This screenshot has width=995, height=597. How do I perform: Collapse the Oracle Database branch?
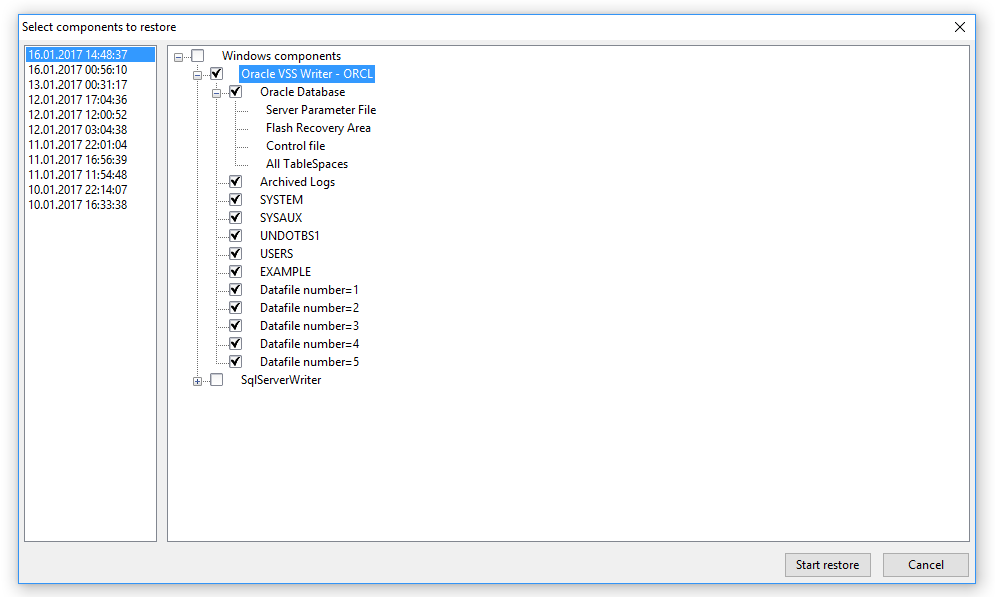(216, 91)
